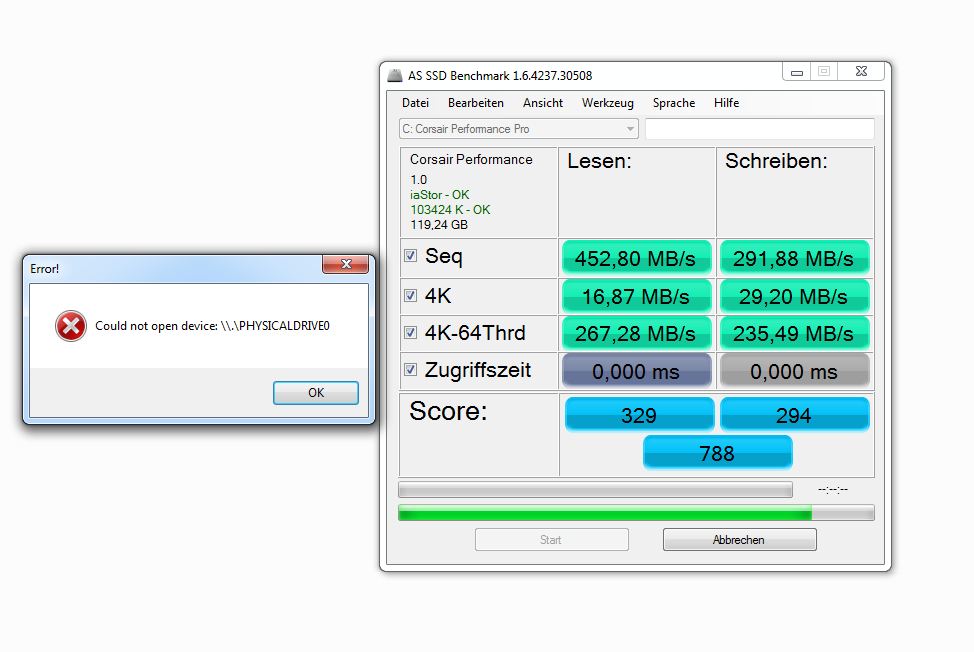Open the Hilfe menu
This screenshot has width=974, height=652.
[726, 103]
